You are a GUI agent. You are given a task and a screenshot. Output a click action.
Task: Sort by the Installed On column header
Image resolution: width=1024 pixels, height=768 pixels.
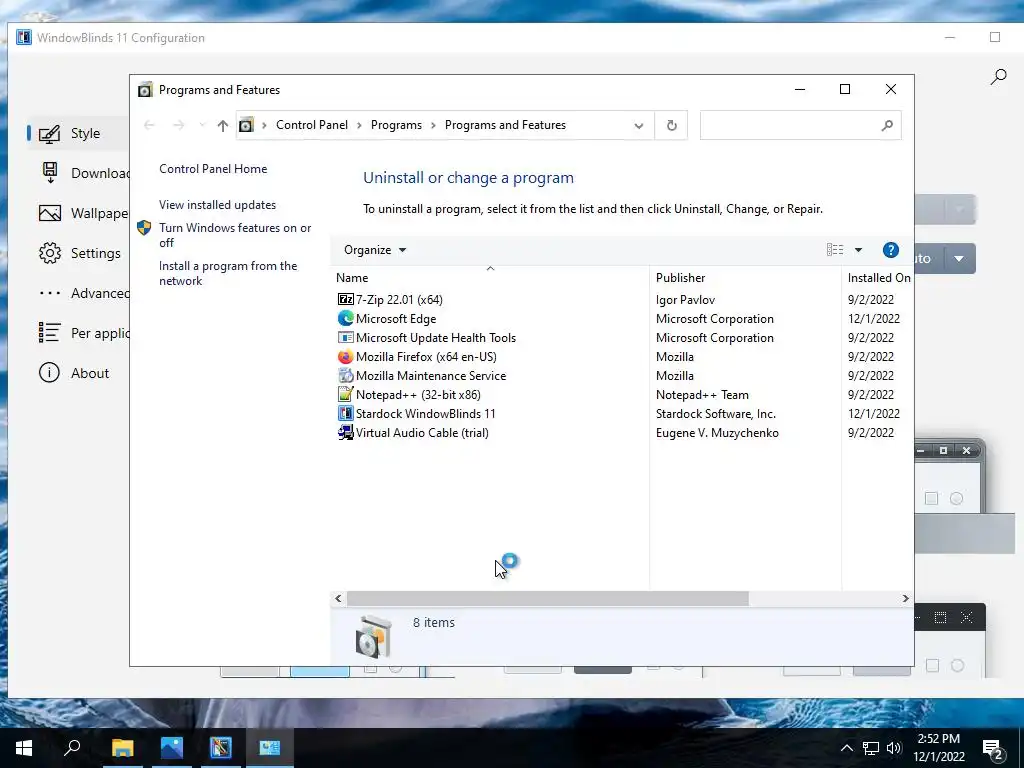point(878,278)
